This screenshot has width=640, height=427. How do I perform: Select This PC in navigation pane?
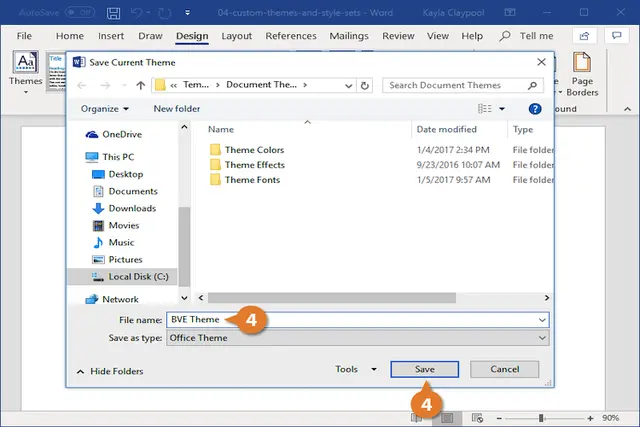point(110,157)
